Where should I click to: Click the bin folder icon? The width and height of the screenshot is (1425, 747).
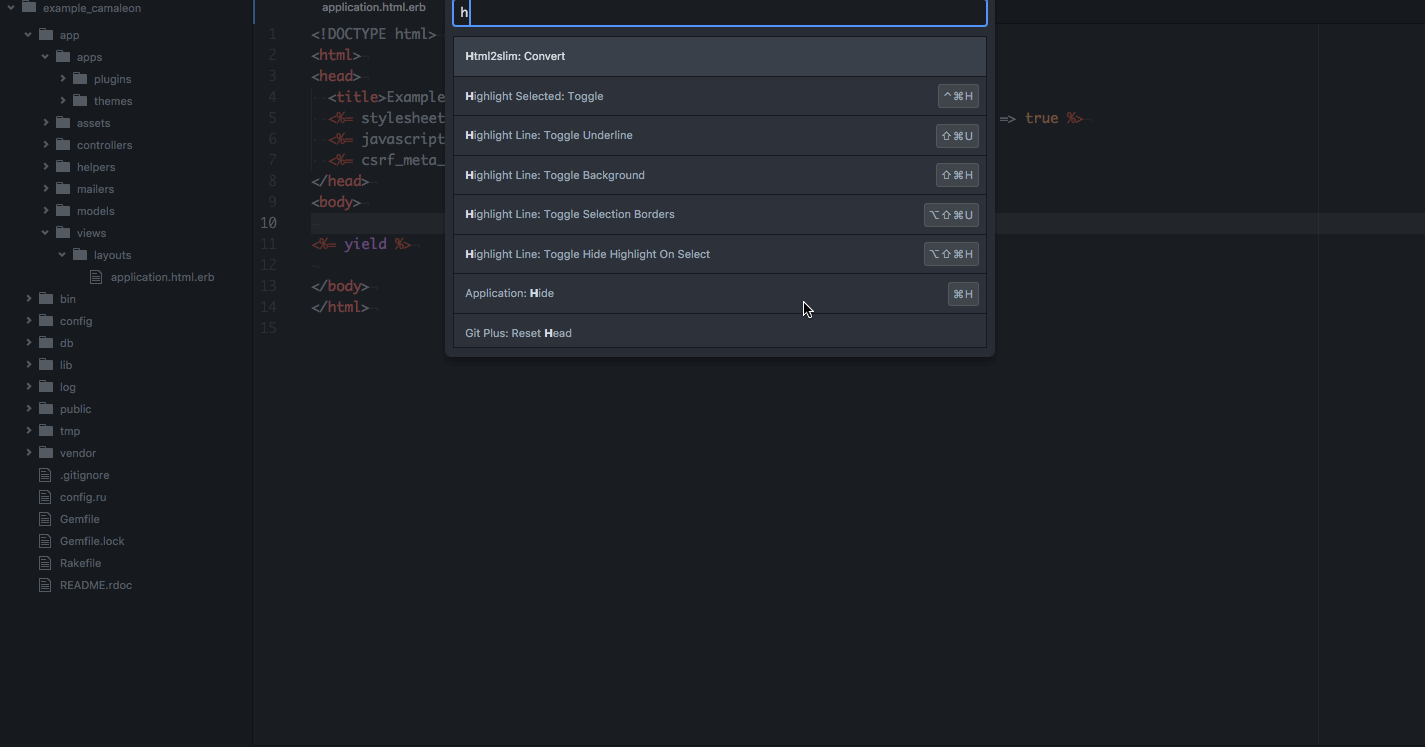46,299
